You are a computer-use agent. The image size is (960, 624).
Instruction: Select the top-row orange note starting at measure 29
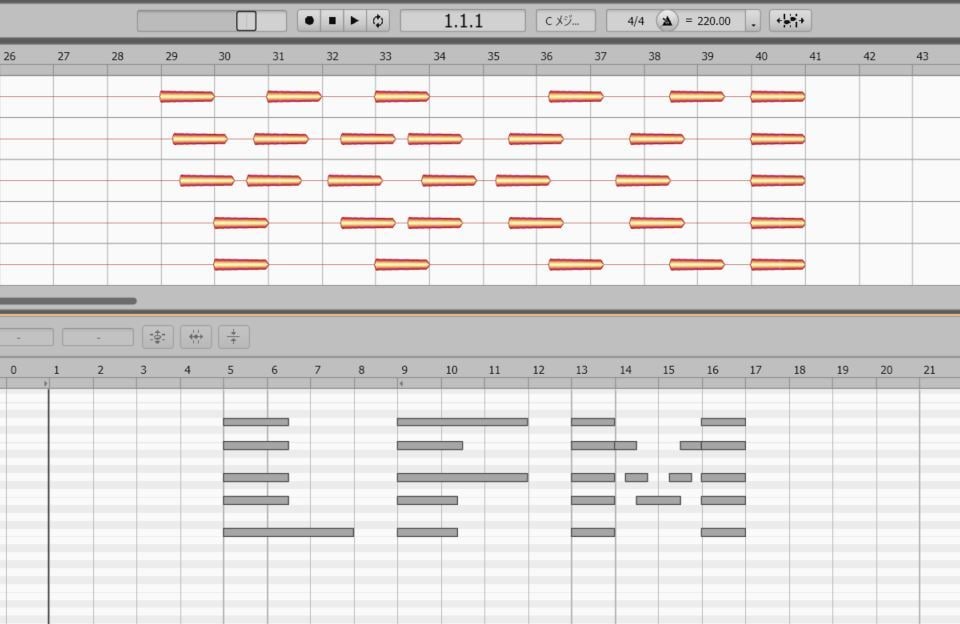(187, 96)
